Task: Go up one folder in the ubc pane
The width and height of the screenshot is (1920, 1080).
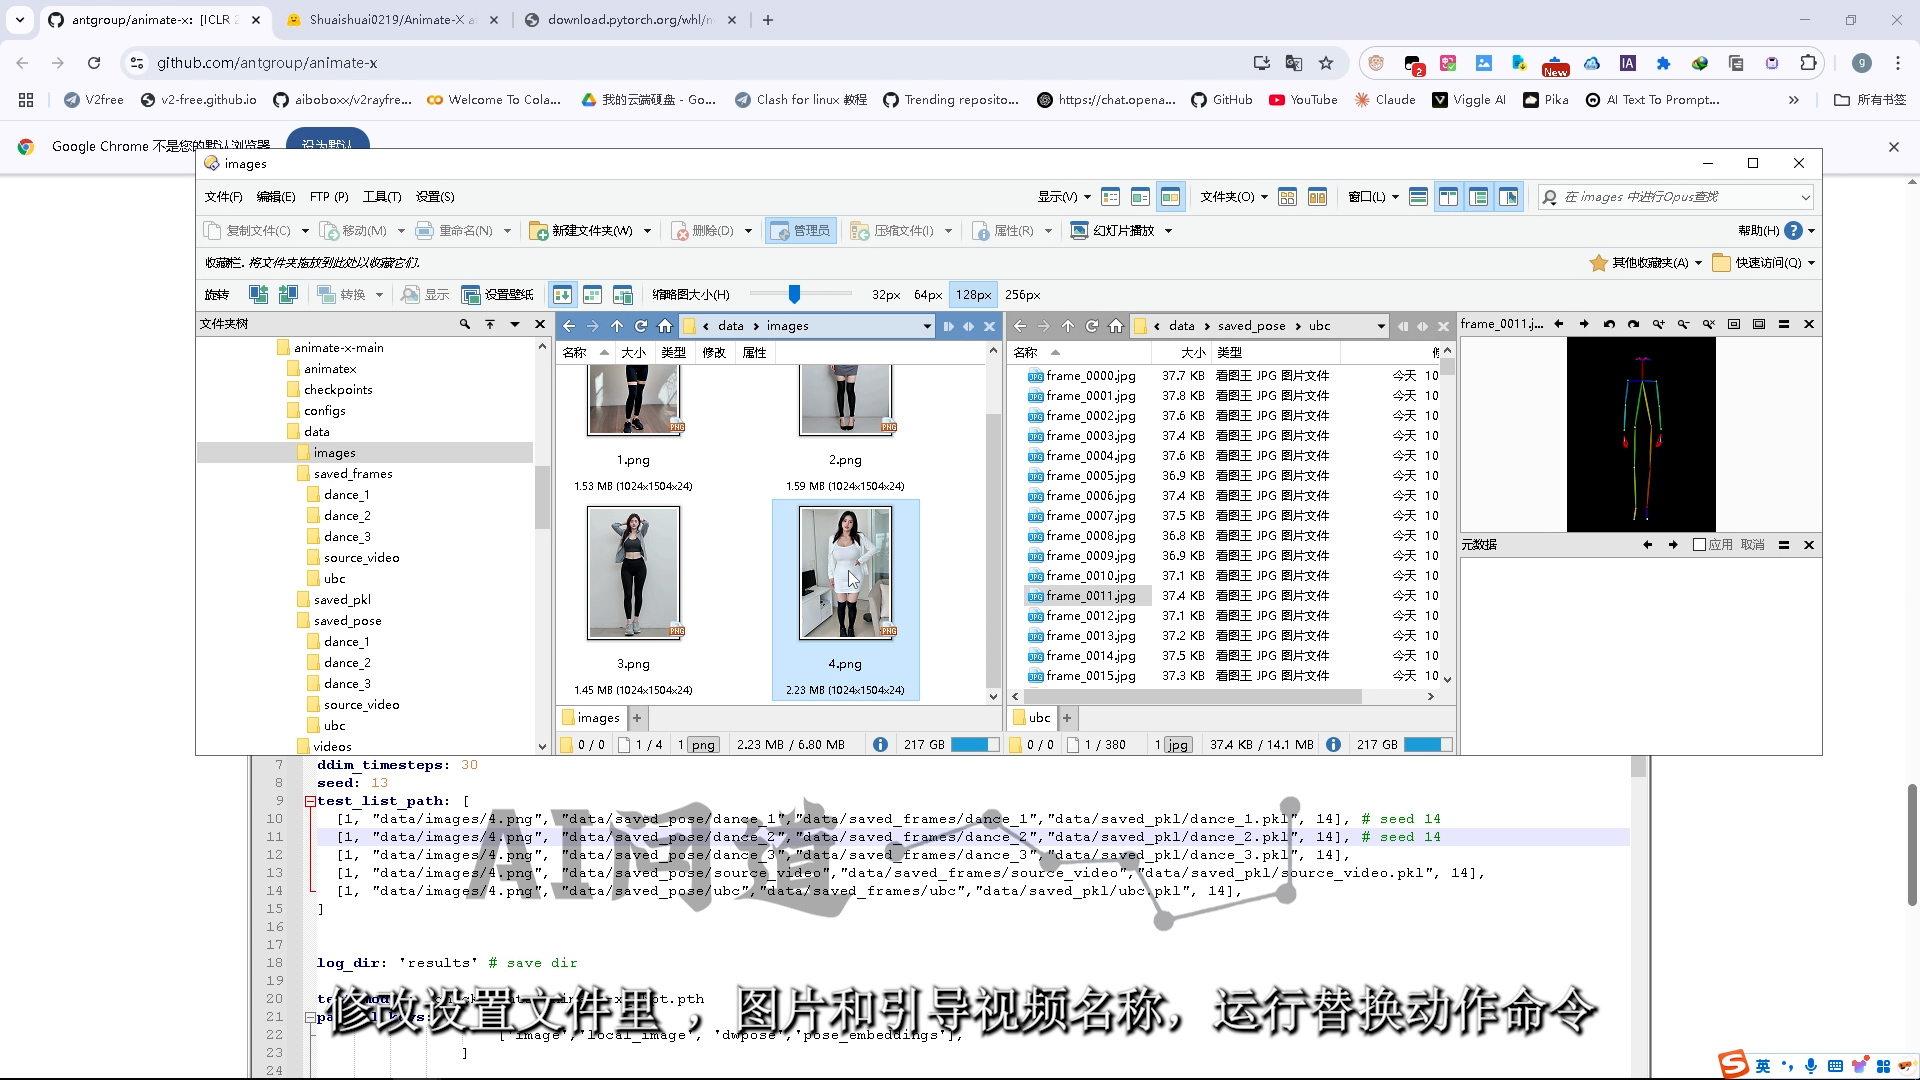Action: point(1068,326)
